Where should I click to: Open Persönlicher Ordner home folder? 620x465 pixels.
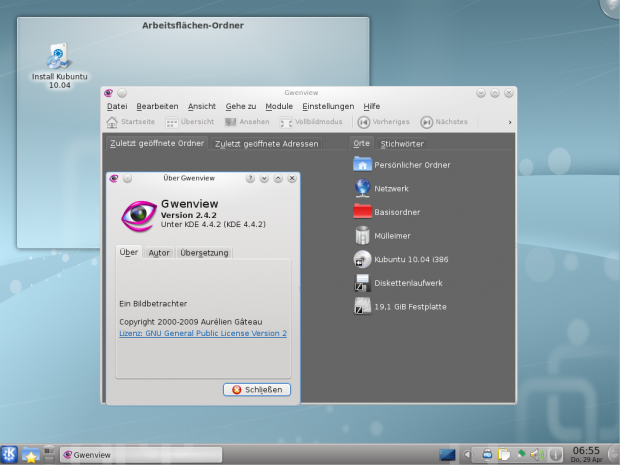pyautogui.click(x=402, y=164)
